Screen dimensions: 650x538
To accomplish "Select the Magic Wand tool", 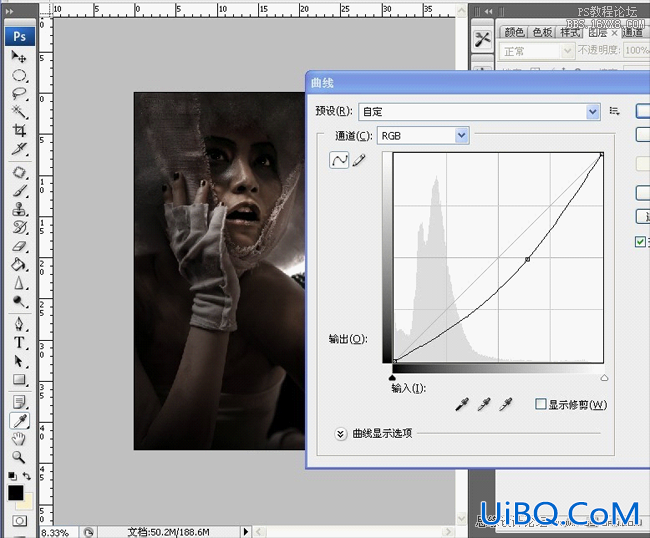I will tap(19, 112).
